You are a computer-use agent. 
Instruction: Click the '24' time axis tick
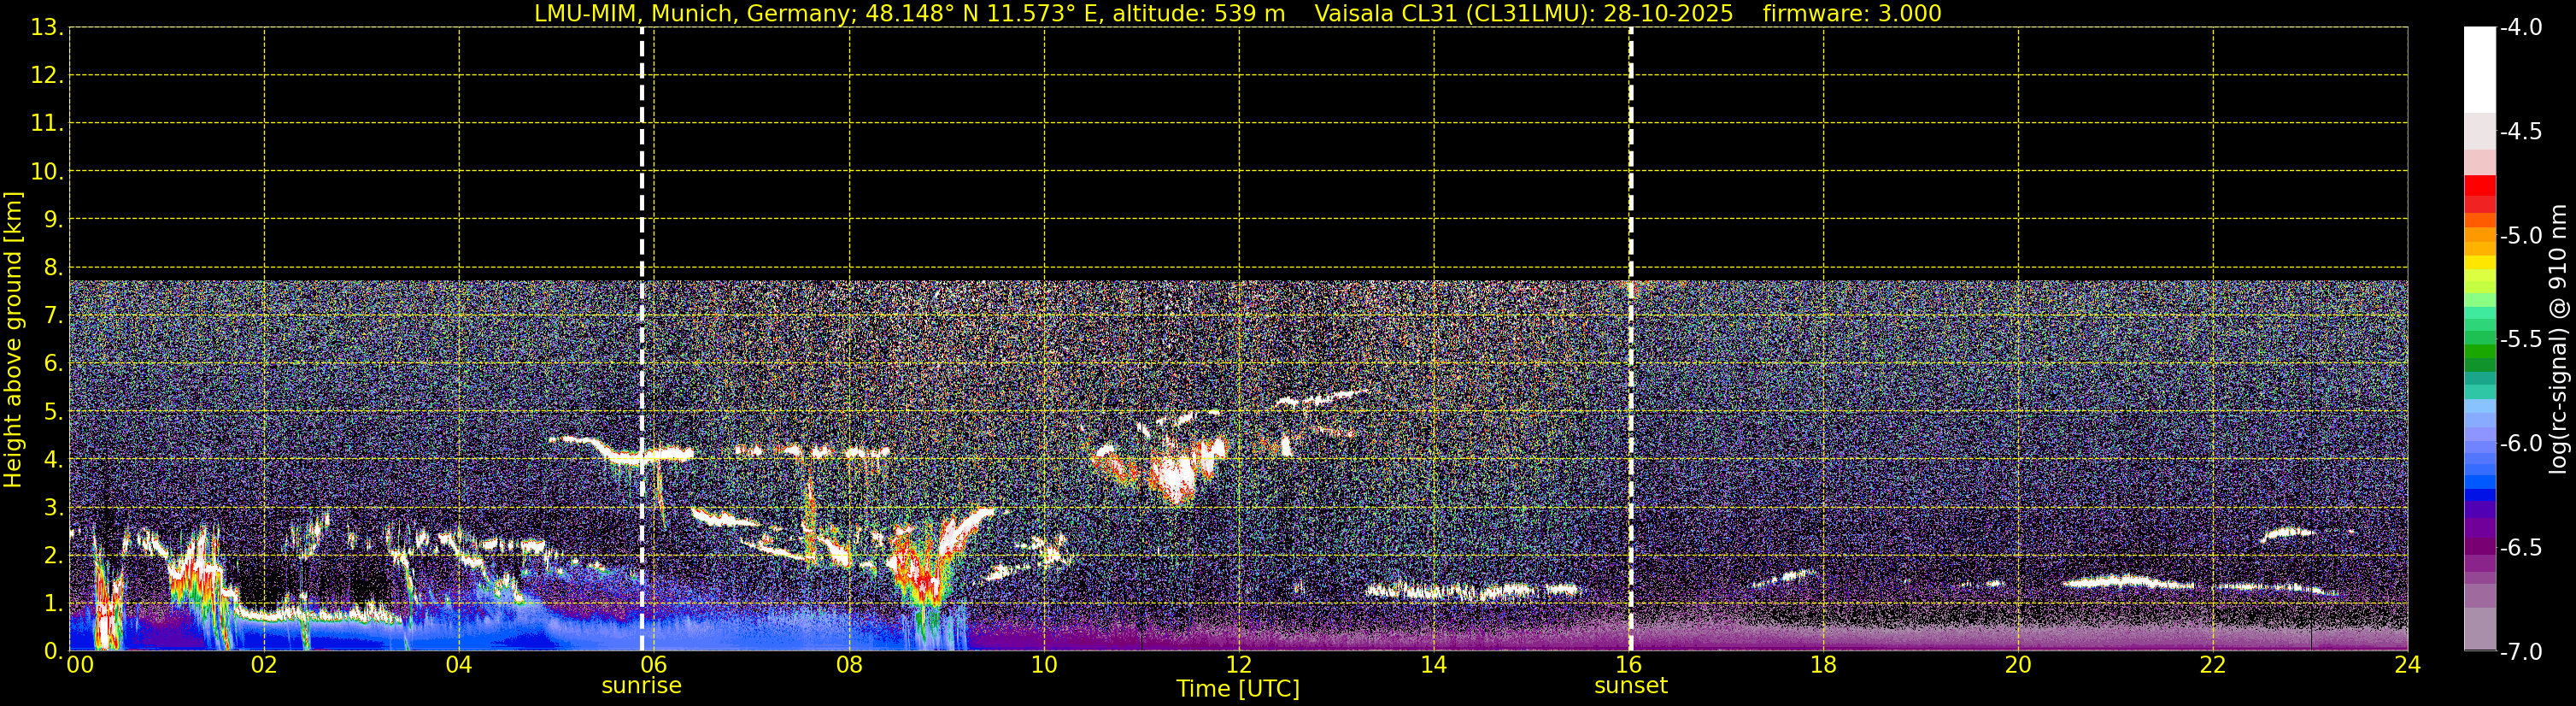[2408, 665]
